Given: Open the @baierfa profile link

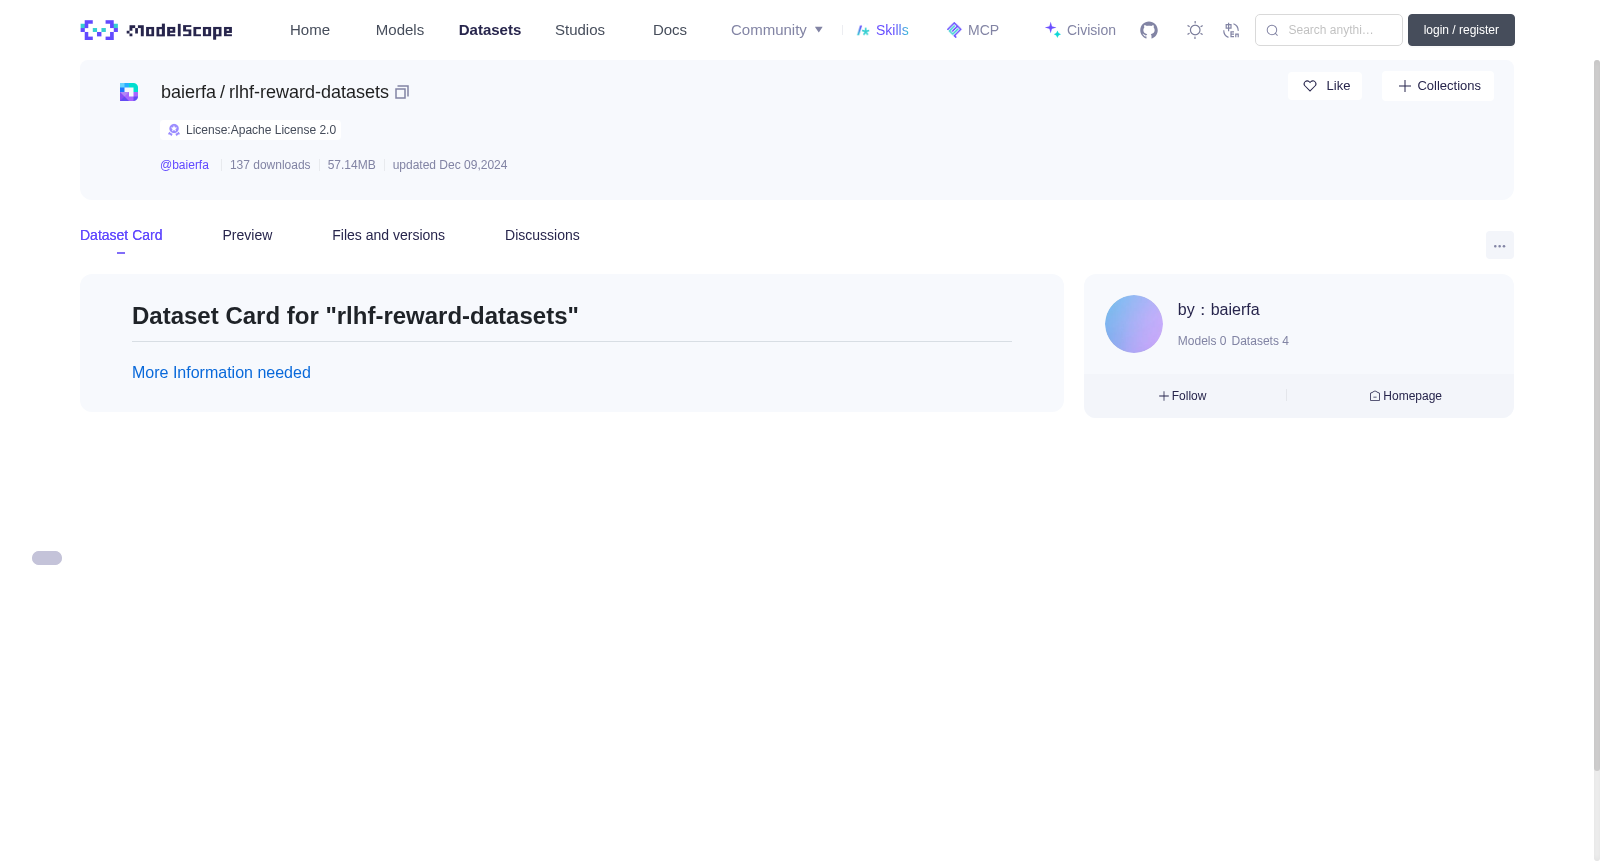Looking at the screenshot, I should pos(184,165).
